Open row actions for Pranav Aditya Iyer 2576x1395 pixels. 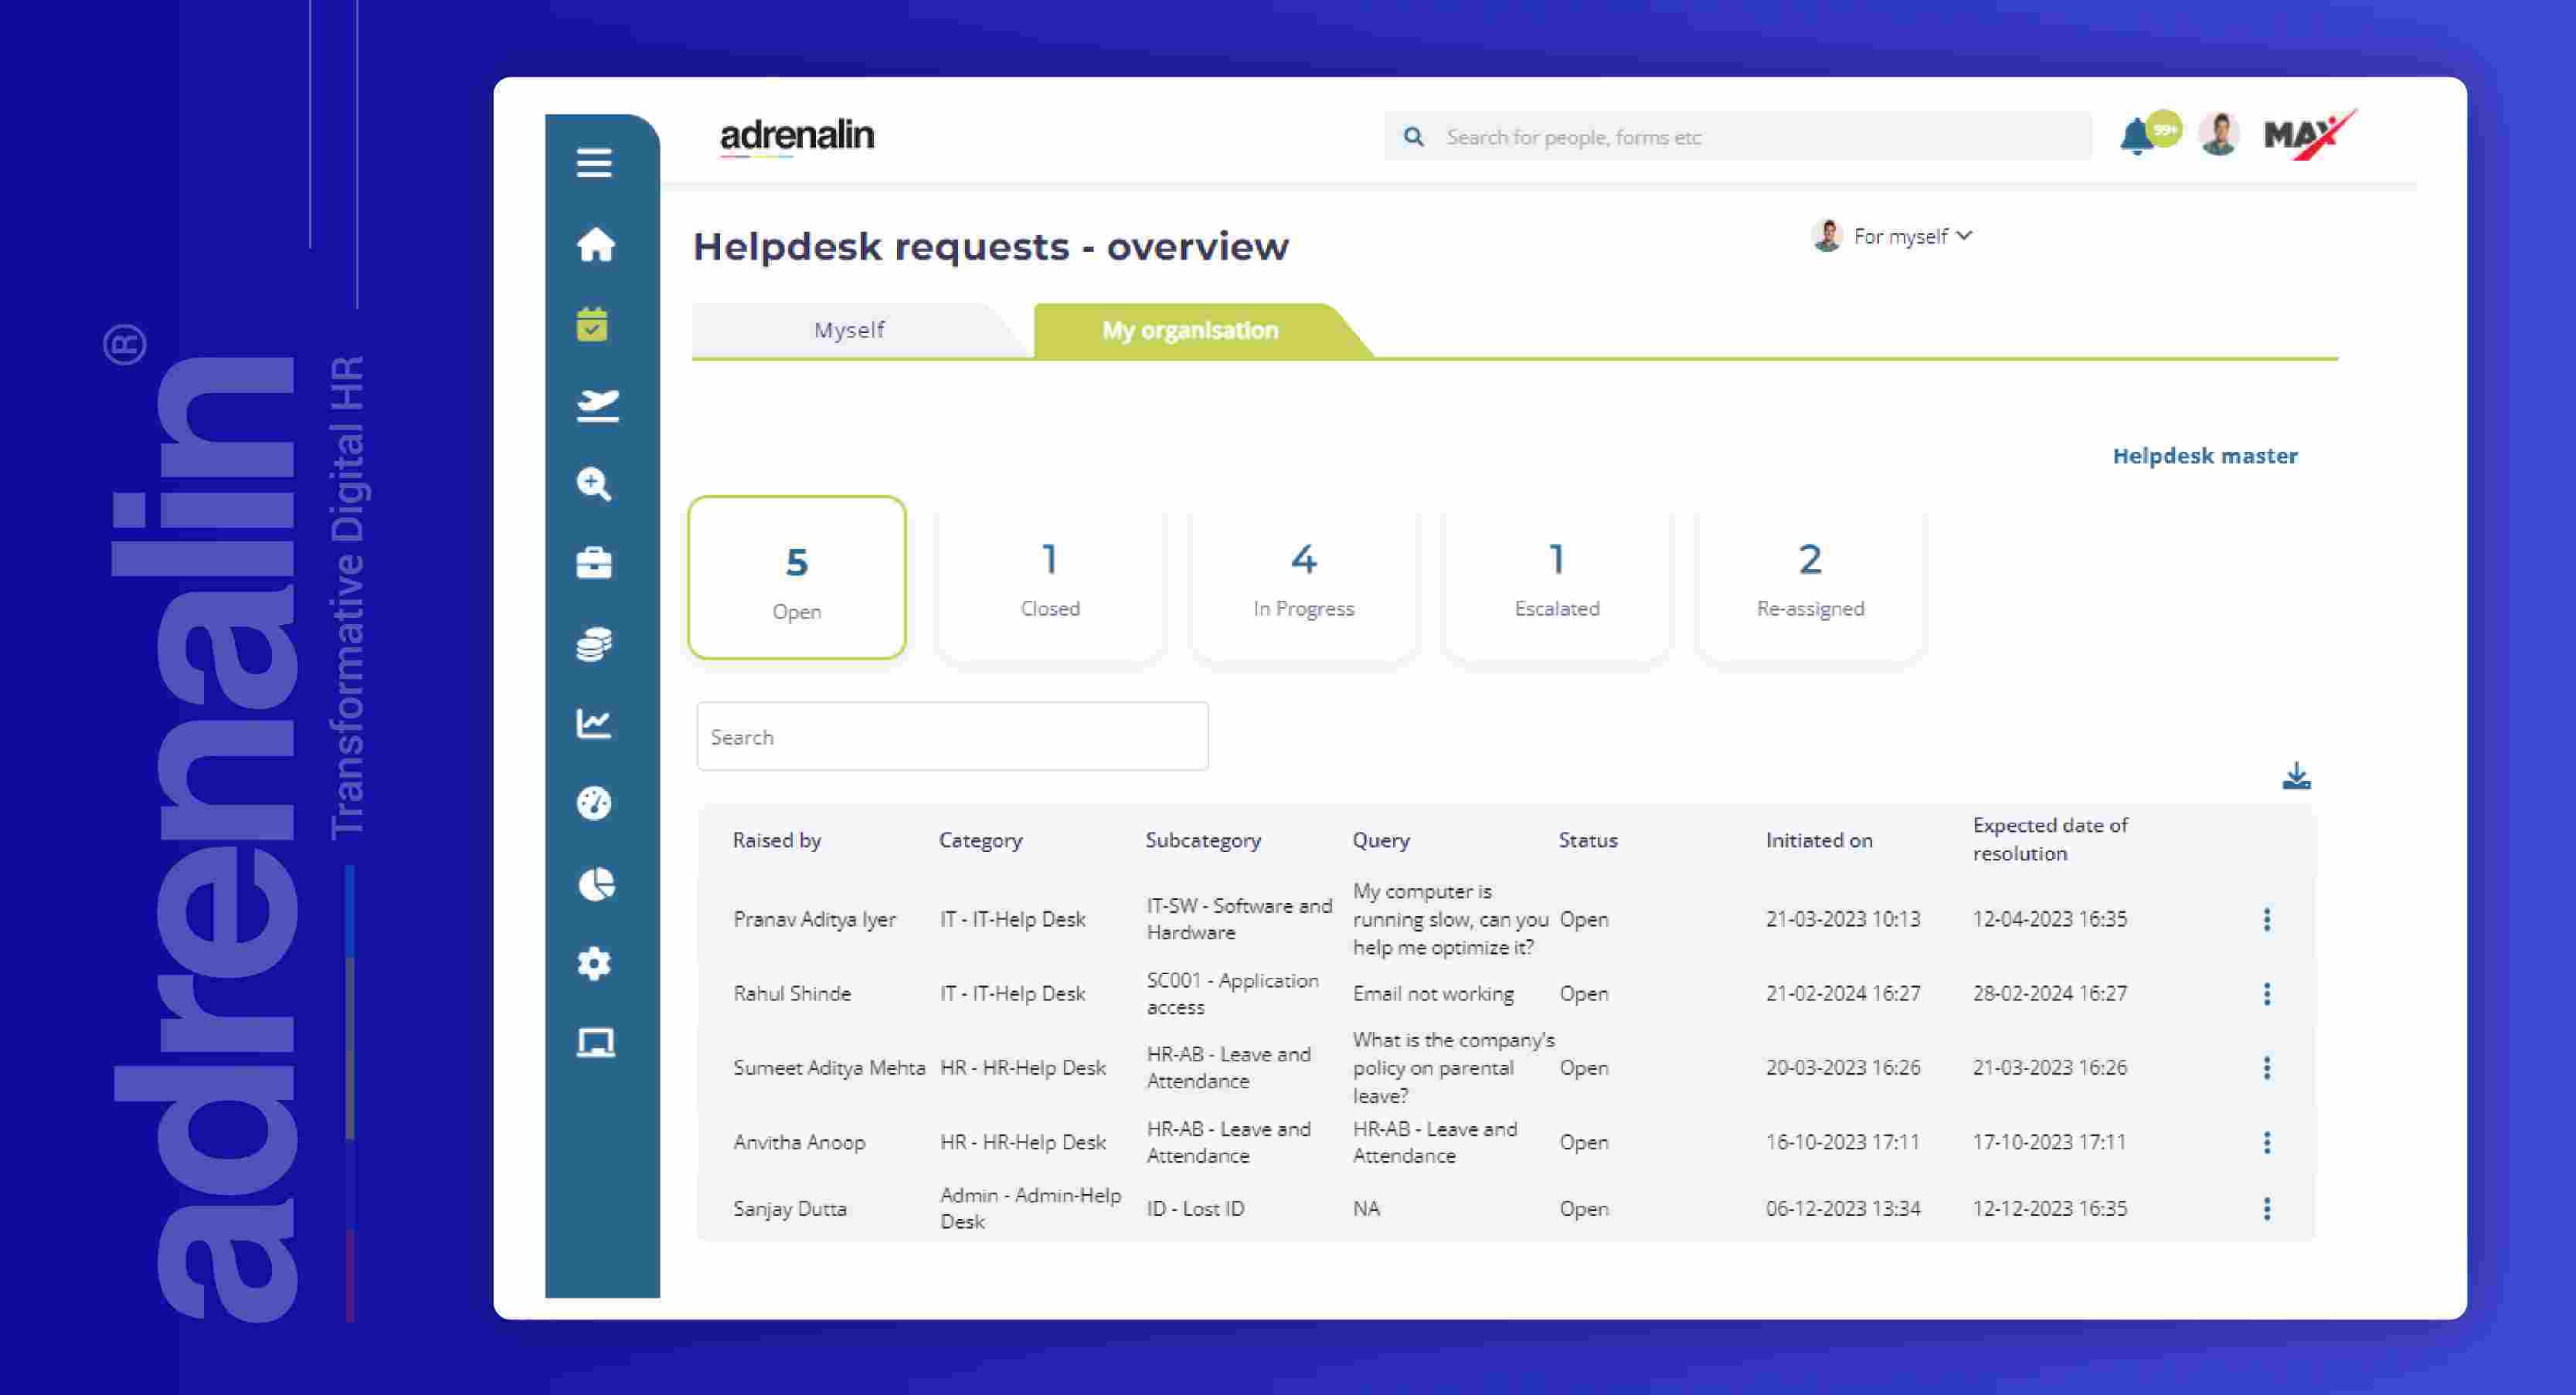click(2267, 919)
